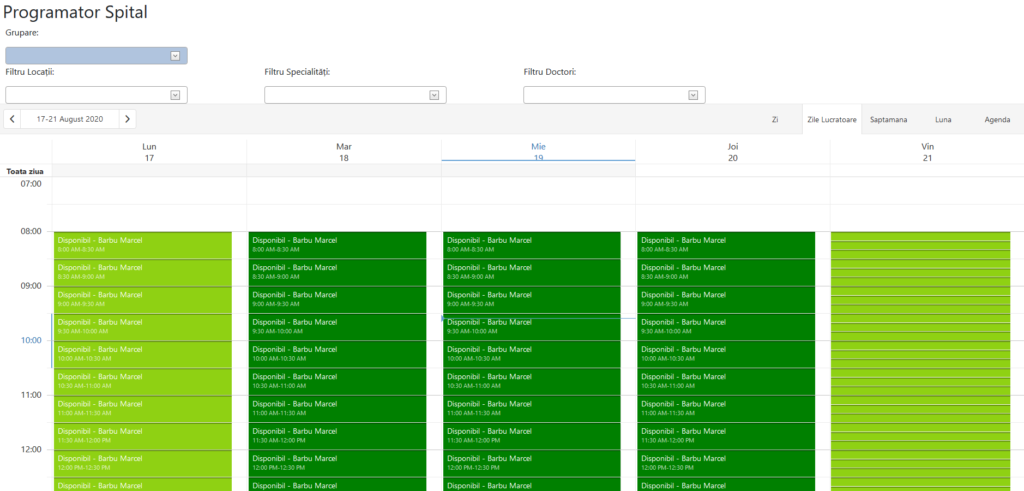Click the Lun 17 day header

tap(149, 152)
